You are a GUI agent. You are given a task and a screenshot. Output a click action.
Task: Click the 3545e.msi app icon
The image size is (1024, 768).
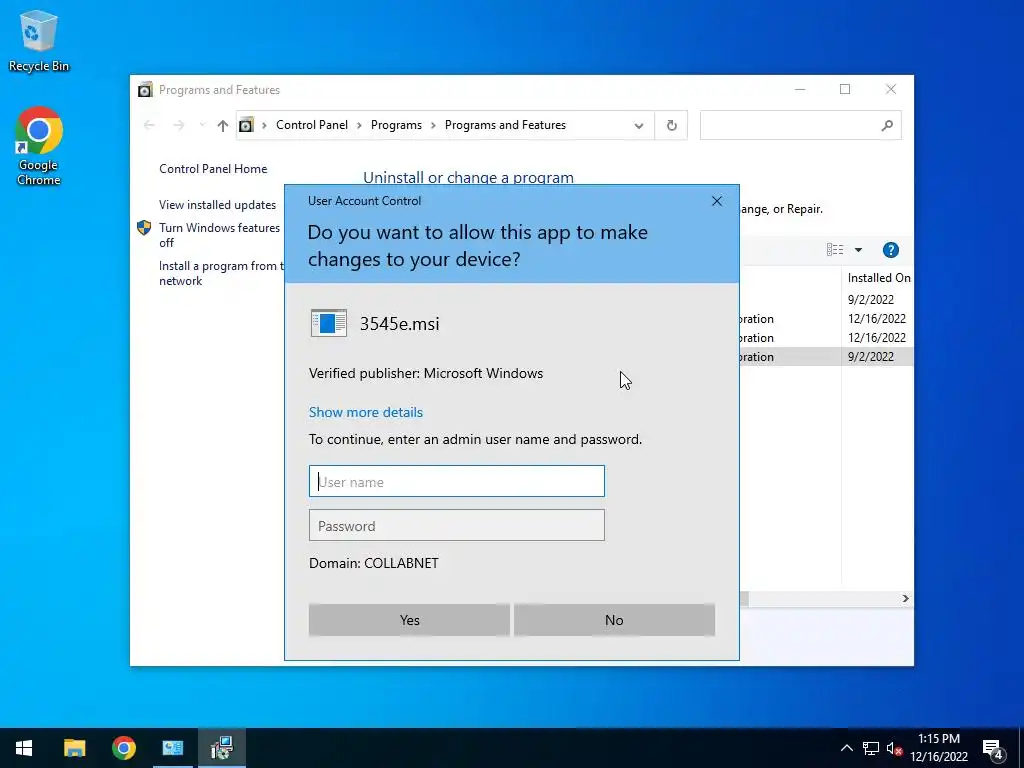328,323
